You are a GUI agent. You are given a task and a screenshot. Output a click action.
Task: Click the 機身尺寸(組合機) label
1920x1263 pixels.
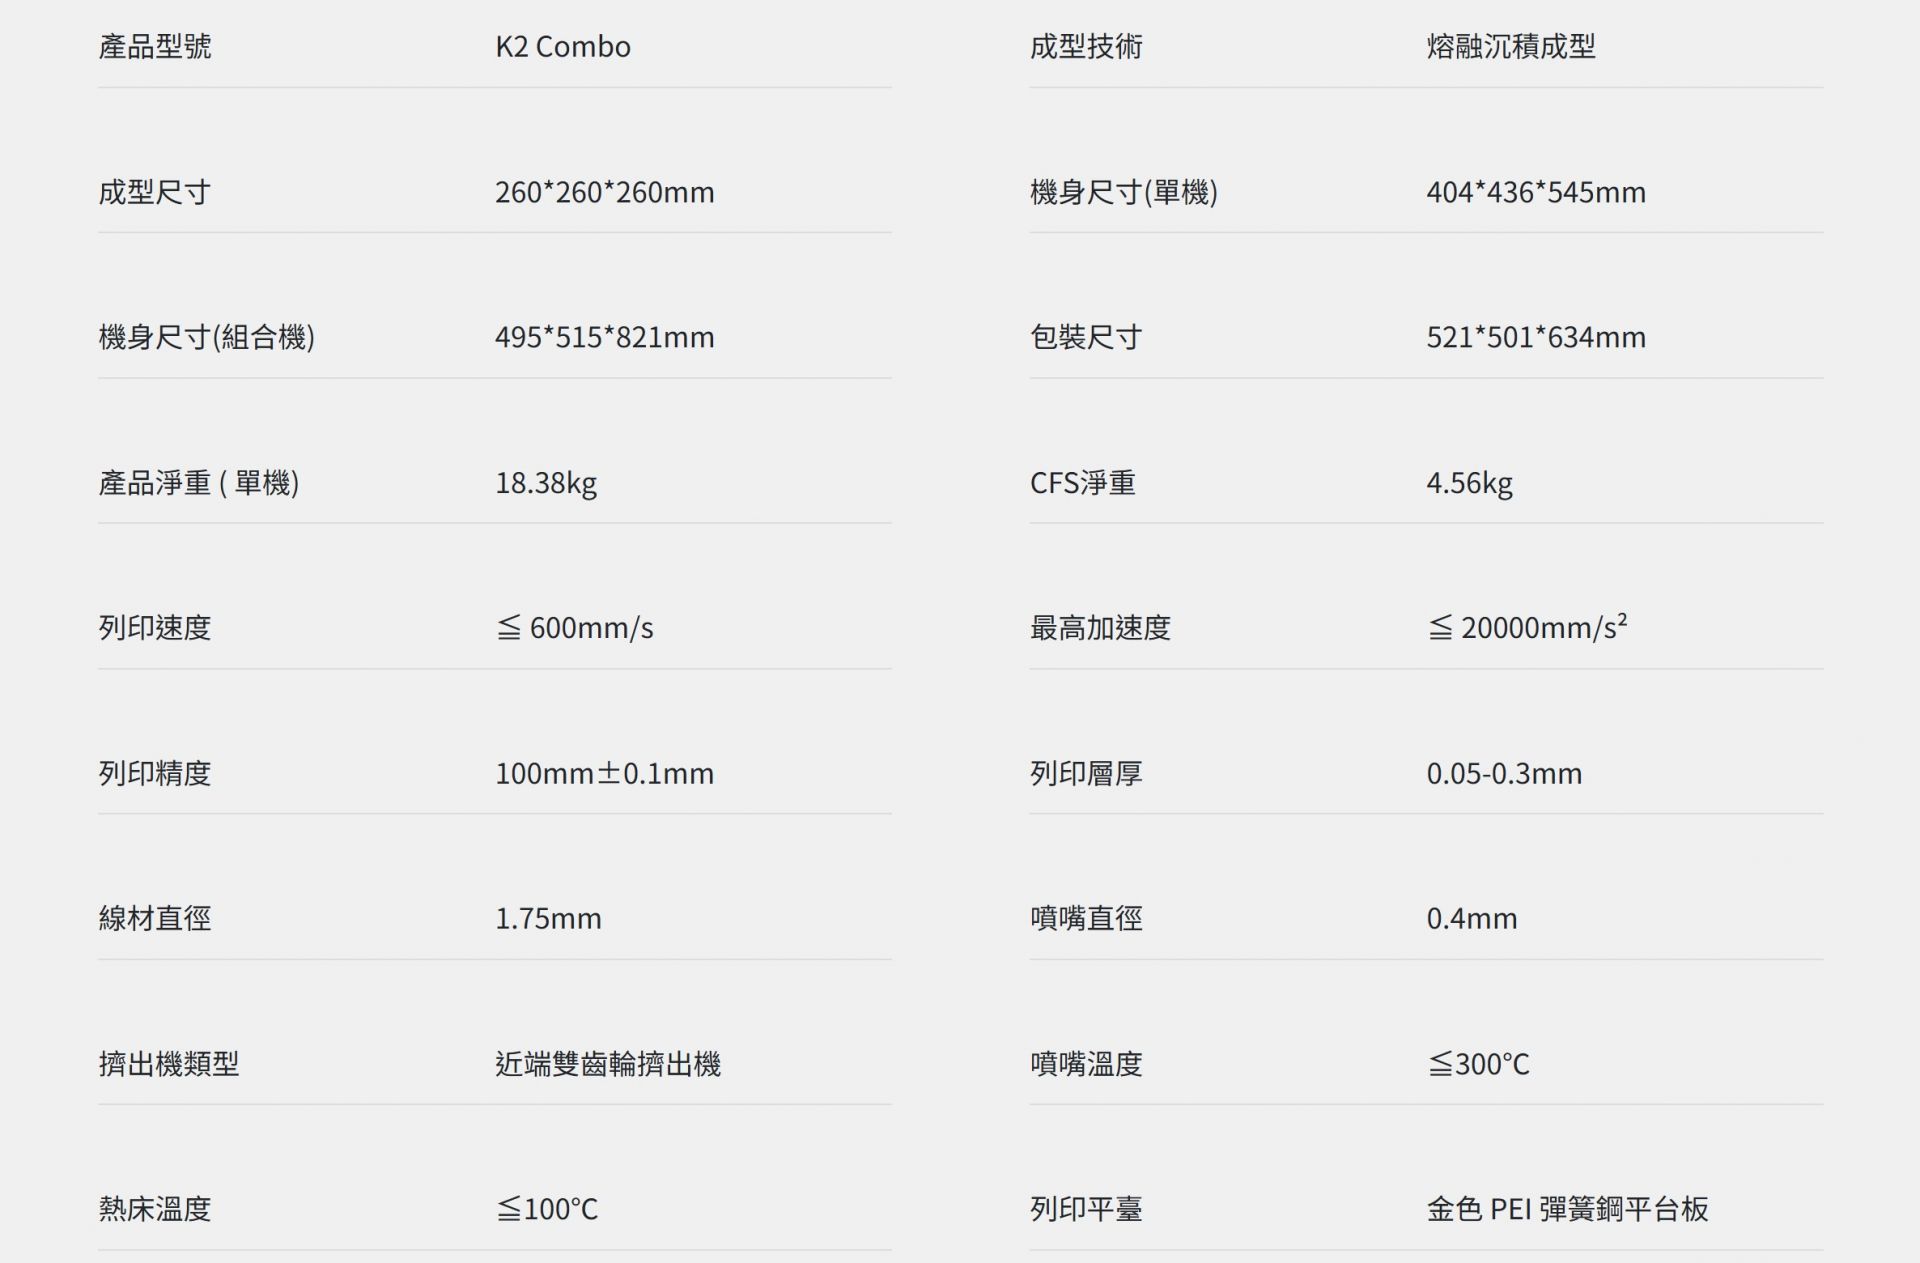point(206,338)
